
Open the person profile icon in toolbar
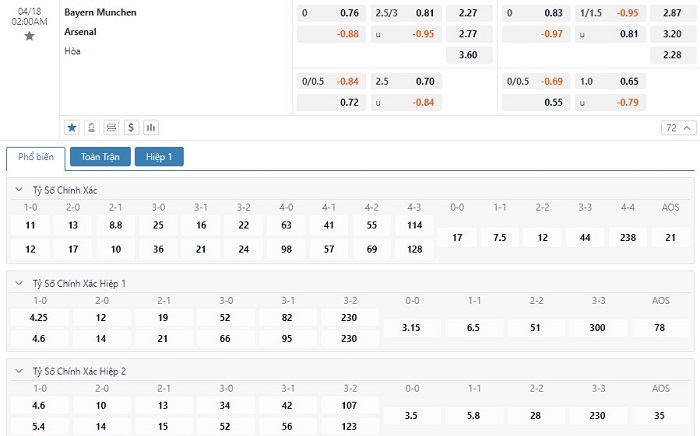pos(92,128)
